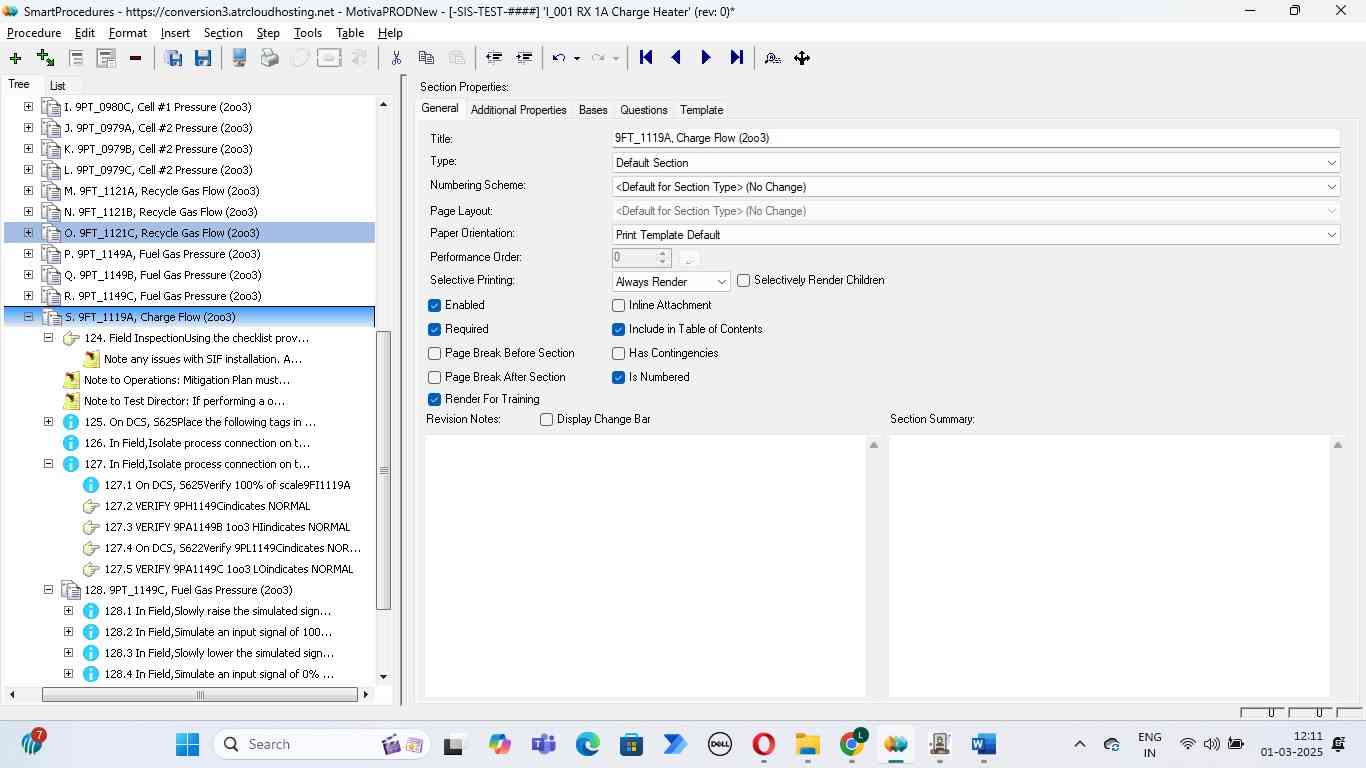Open the Procedure menu
The width and height of the screenshot is (1366, 768).
coord(34,33)
